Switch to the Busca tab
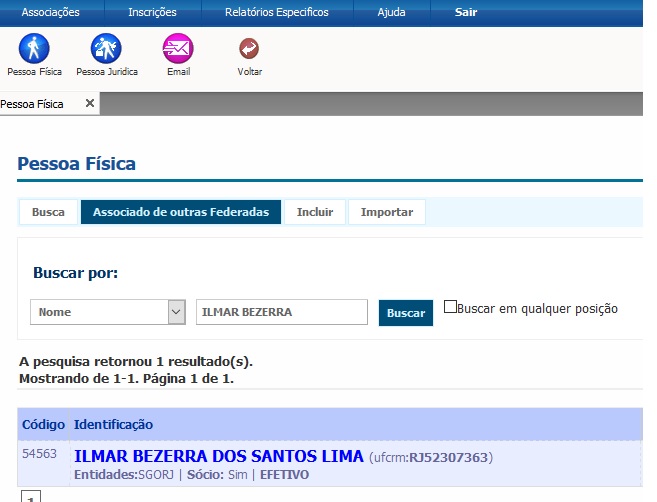Viewport: 657px width, 502px height. [48, 212]
